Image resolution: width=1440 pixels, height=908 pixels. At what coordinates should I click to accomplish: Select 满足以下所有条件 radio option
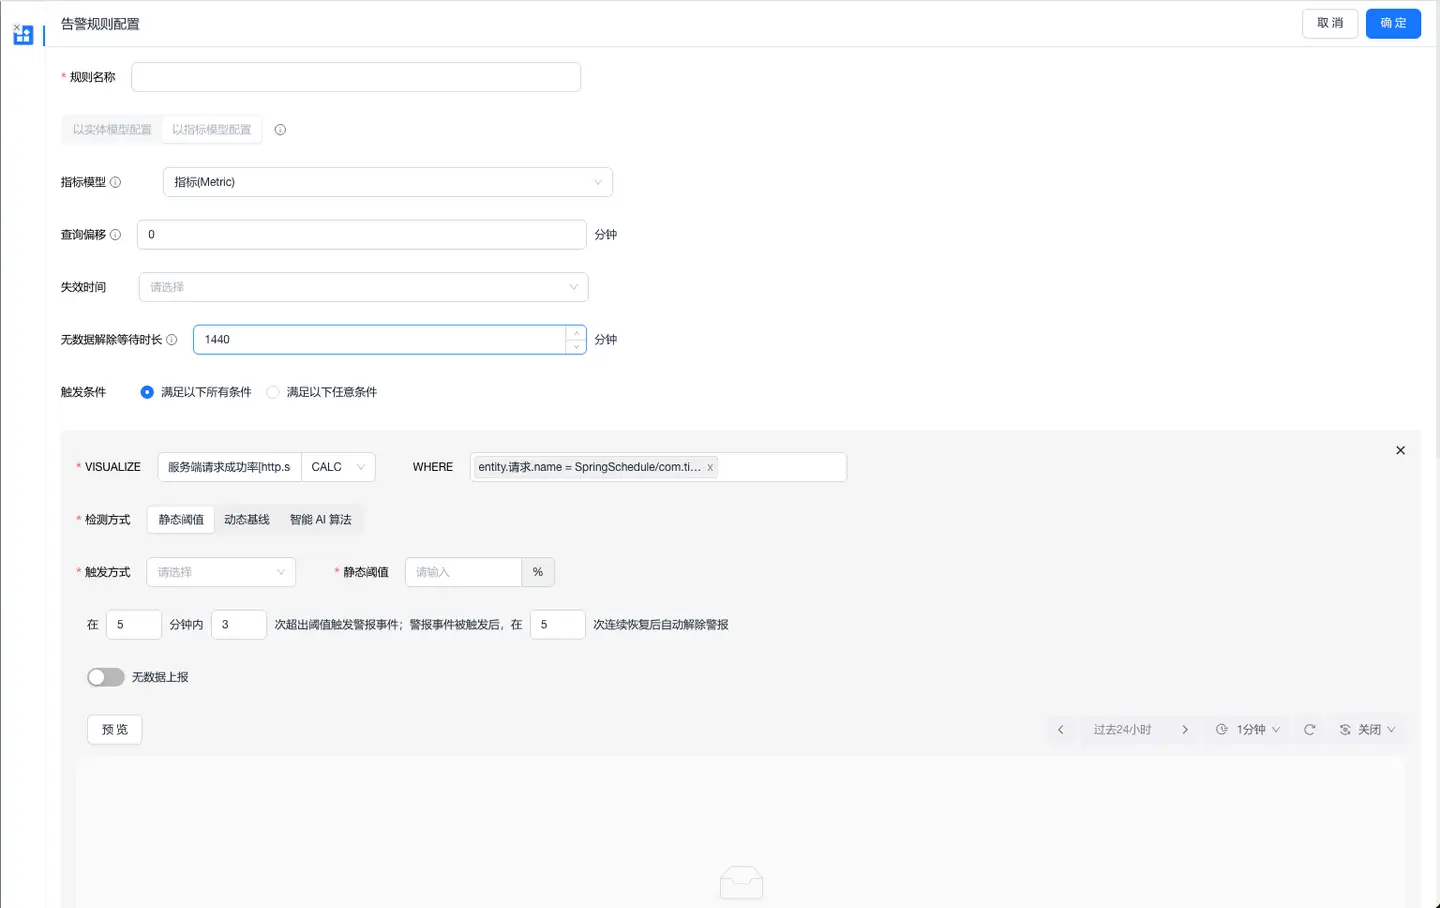coord(147,392)
